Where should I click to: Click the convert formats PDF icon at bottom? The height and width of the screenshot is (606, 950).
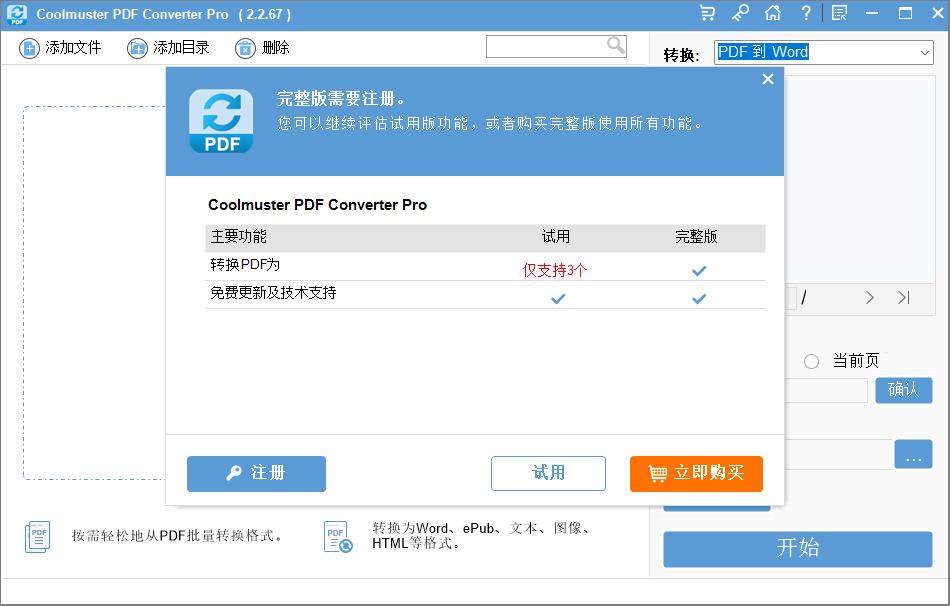click(x=337, y=537)
